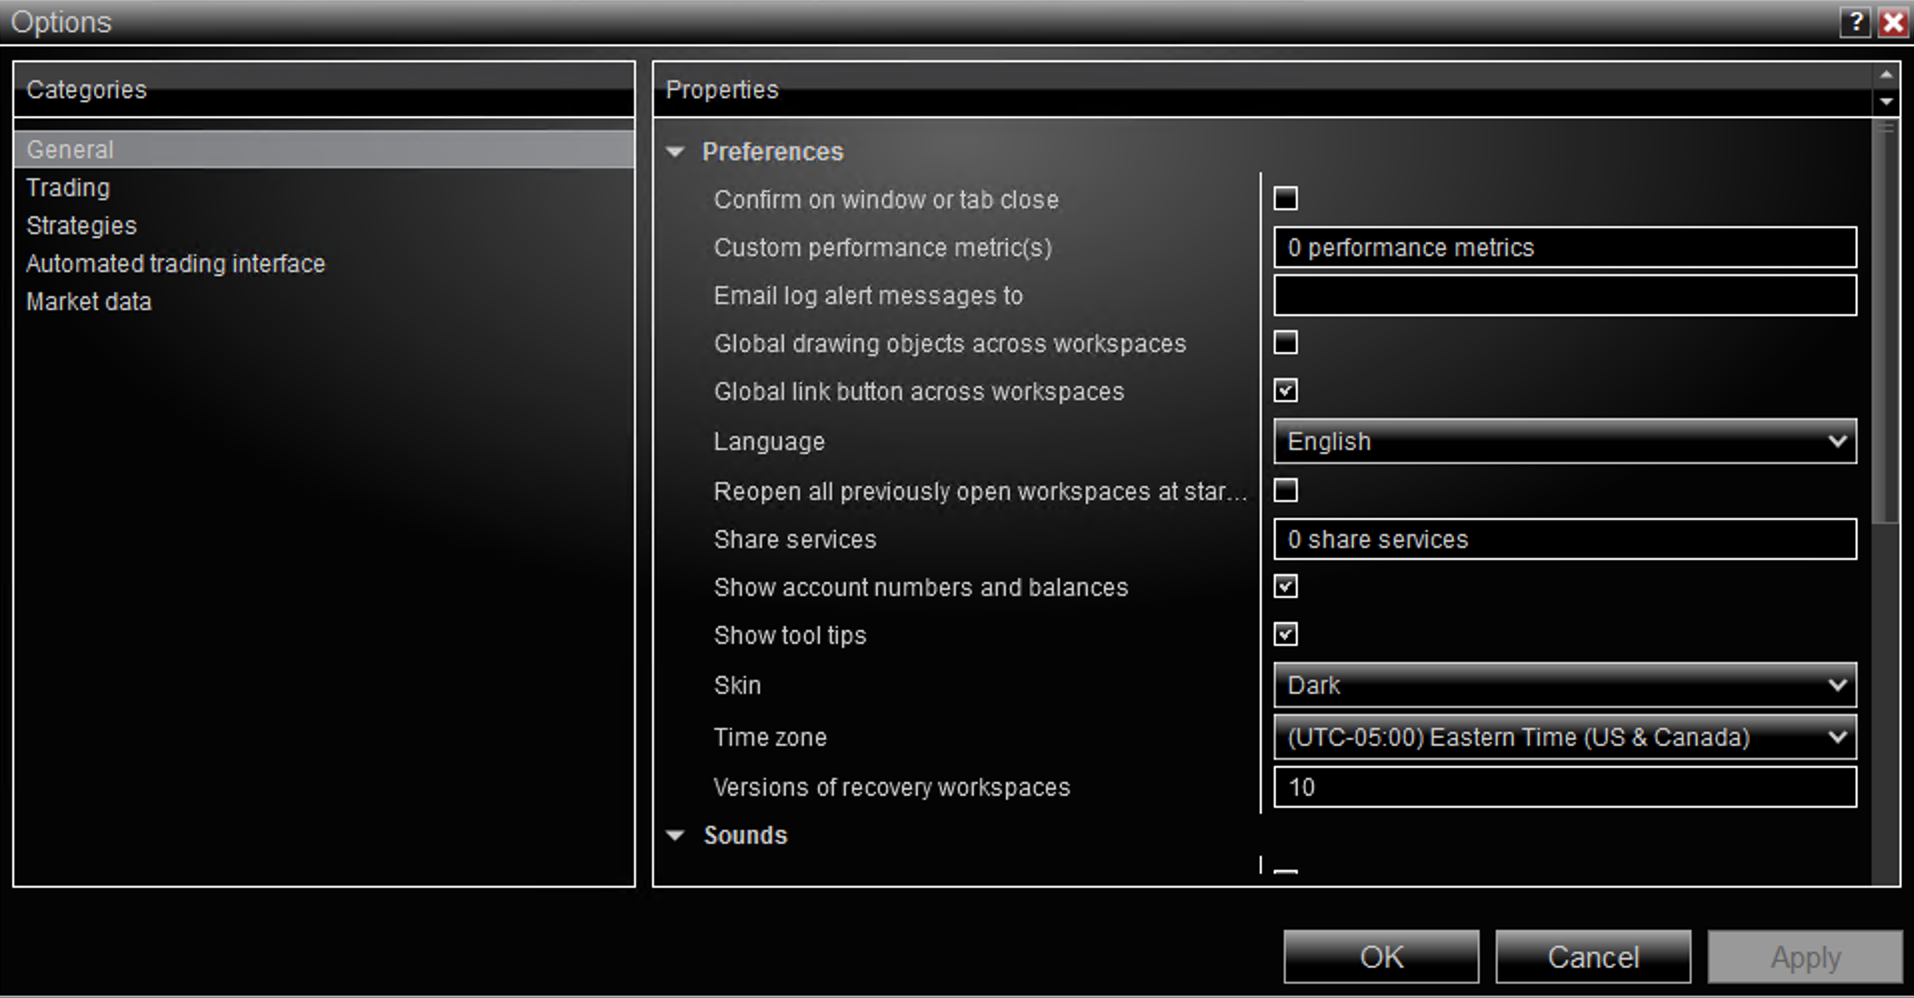Close the Options dialog window
This screenshot has height=998, width=1914.
tap(1893, 22)
